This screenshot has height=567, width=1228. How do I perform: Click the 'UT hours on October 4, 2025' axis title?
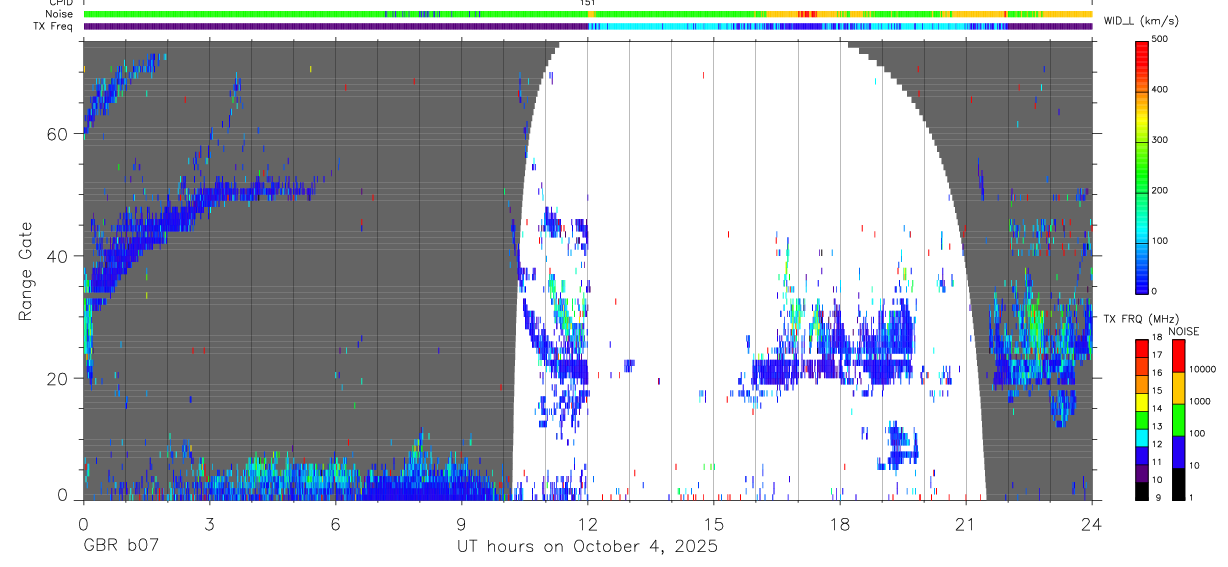point(587,547)
